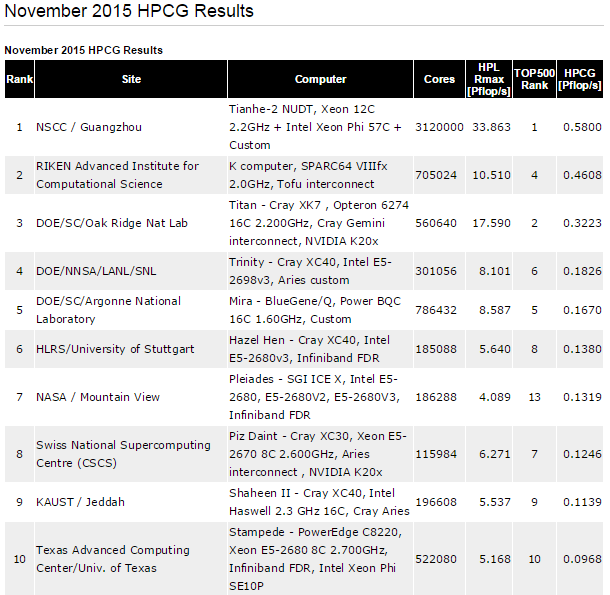Click the Cores column header
This screenshot has height=595, width=610.
(439, 79)
